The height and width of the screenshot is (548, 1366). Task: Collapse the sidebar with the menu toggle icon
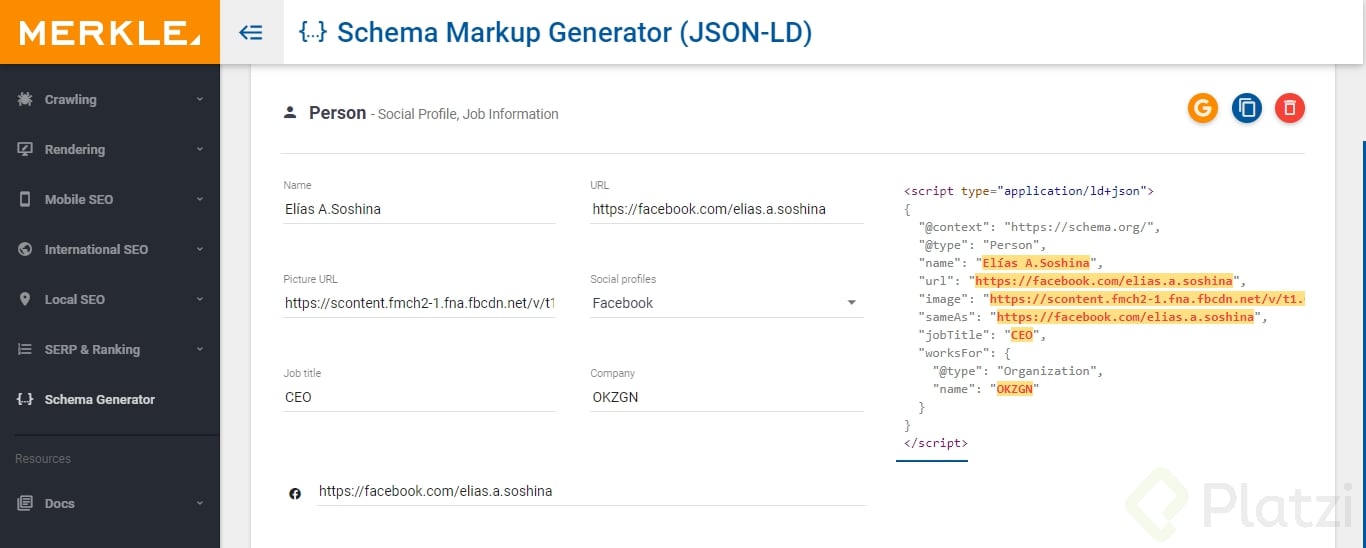[x=251, y=32]
